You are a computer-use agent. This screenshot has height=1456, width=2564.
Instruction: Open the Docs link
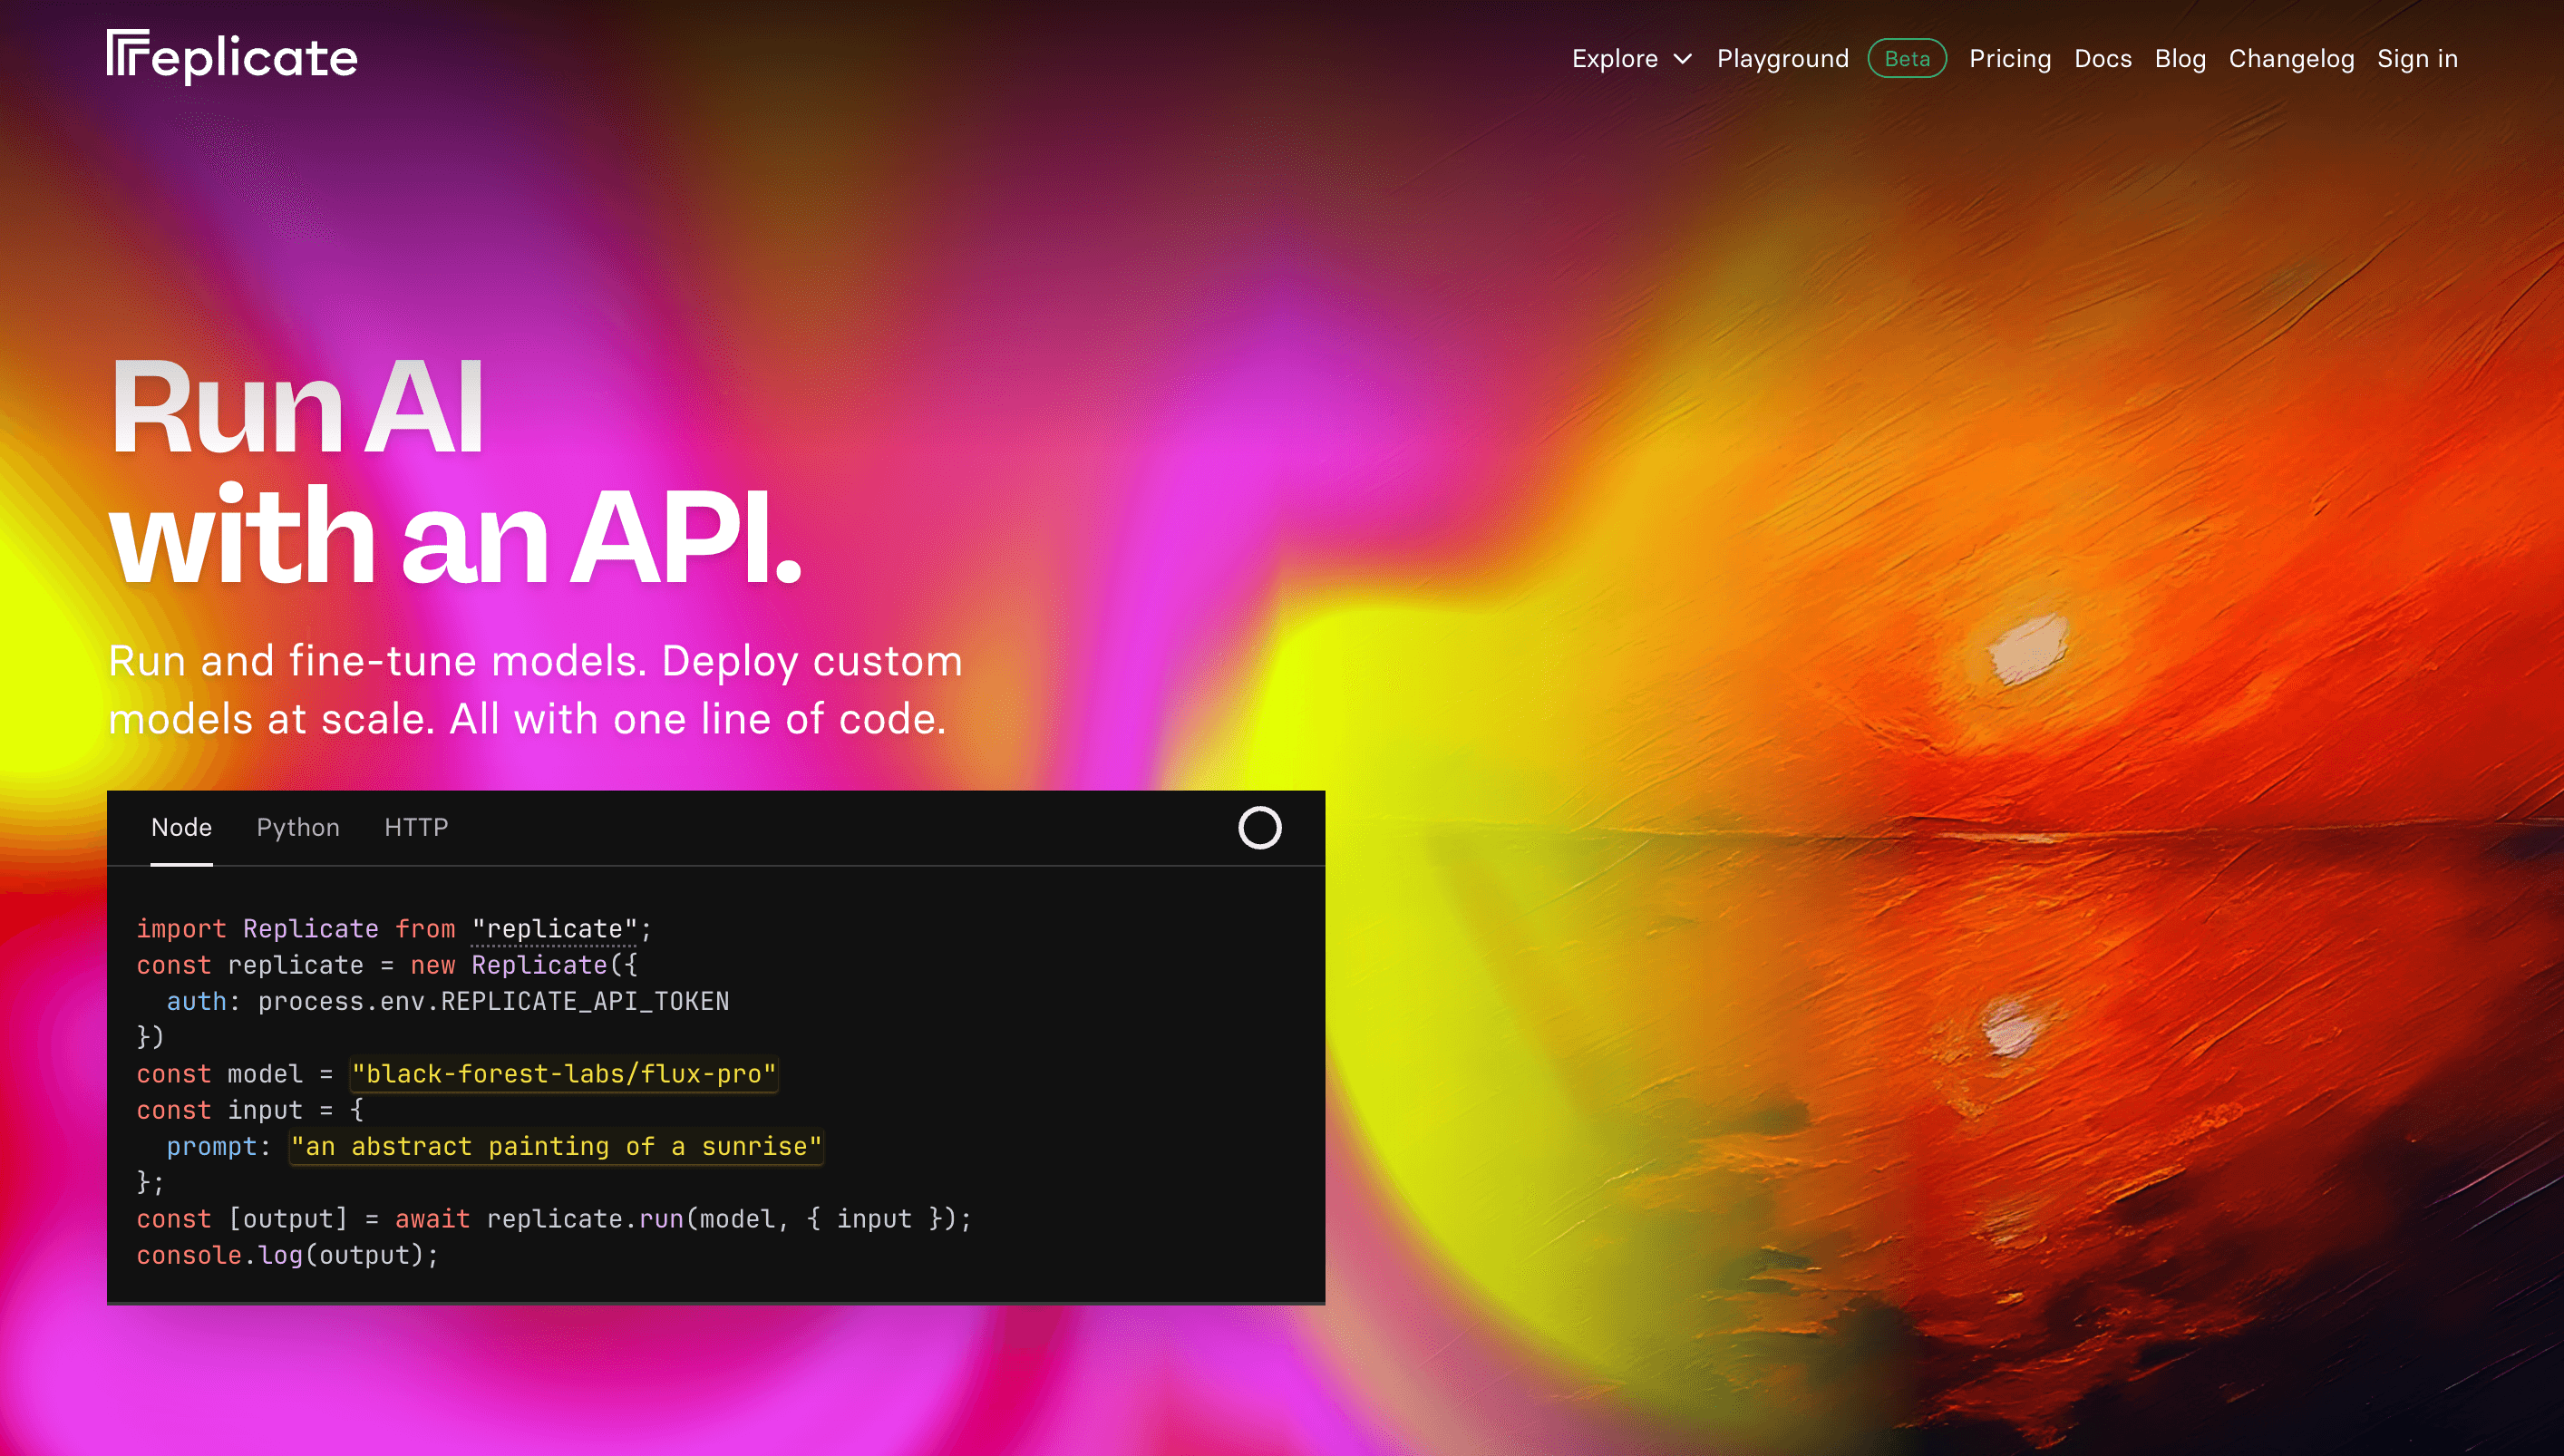tap(2102, 59)
